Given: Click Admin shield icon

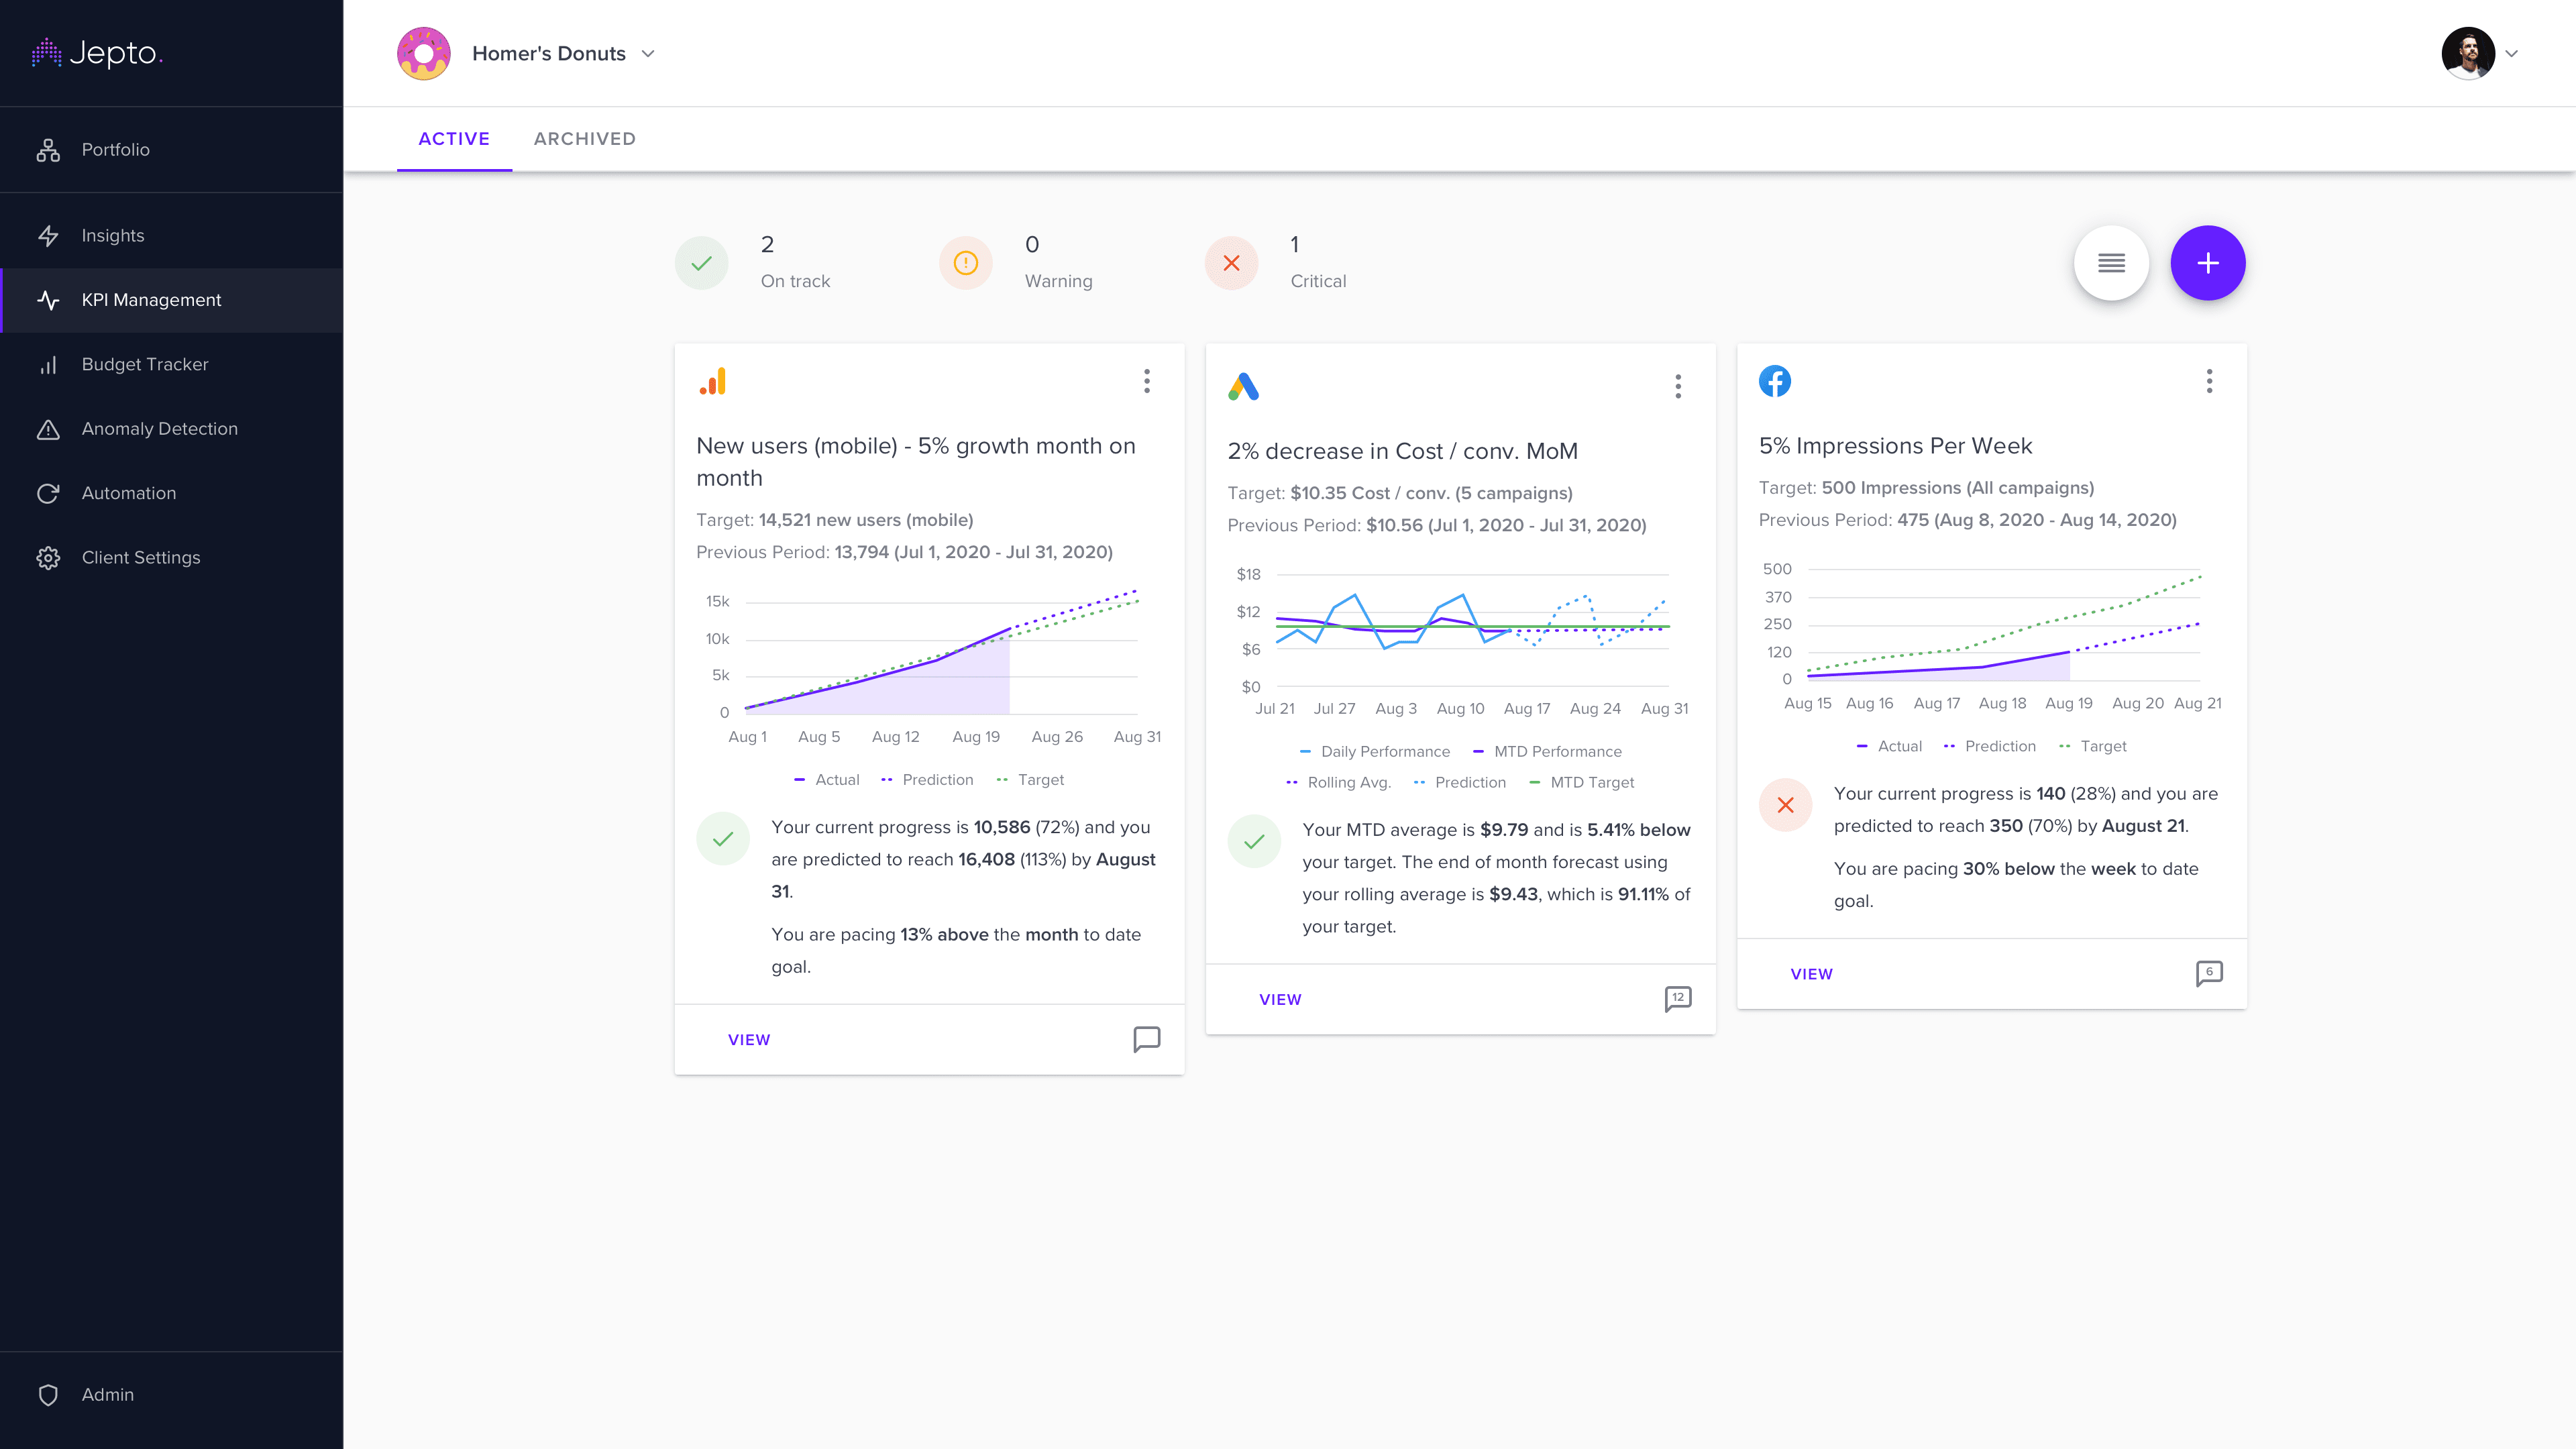Looking at the screenshot, I should pyautogui.click(x=48, y=1395).
